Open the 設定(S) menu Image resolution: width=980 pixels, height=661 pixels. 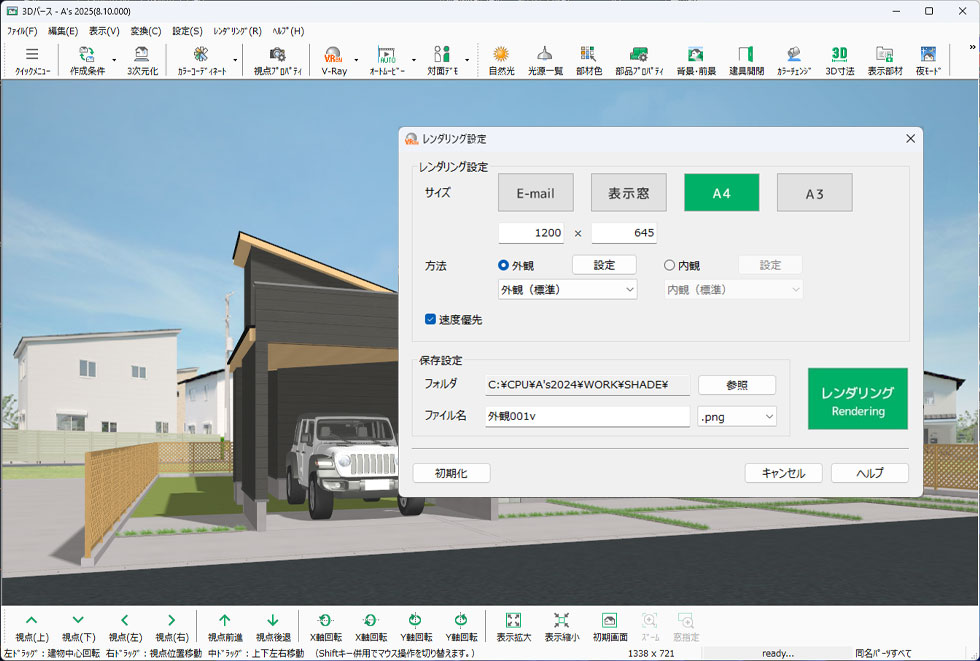[x=188, y=31]
